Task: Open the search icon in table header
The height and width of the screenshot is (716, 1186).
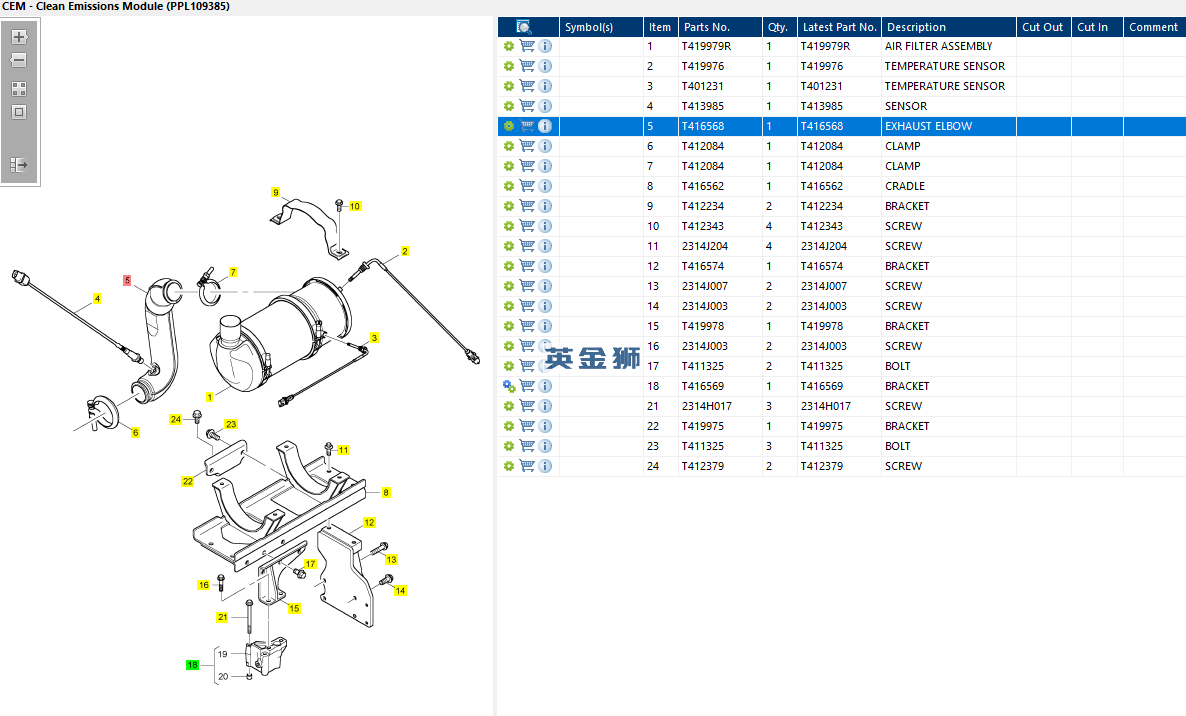Action: coord(523,27)
